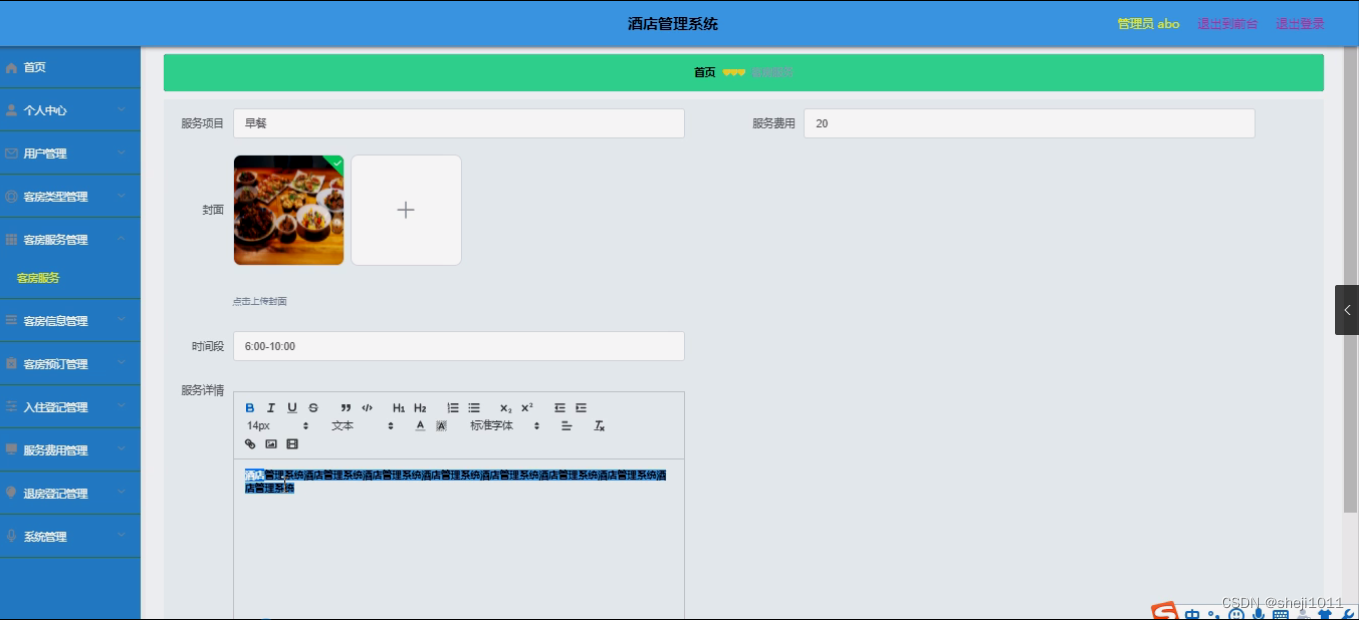1359x620 pixels.
Task: Apply Heading 2 style
Action: (x=420, y=408)
